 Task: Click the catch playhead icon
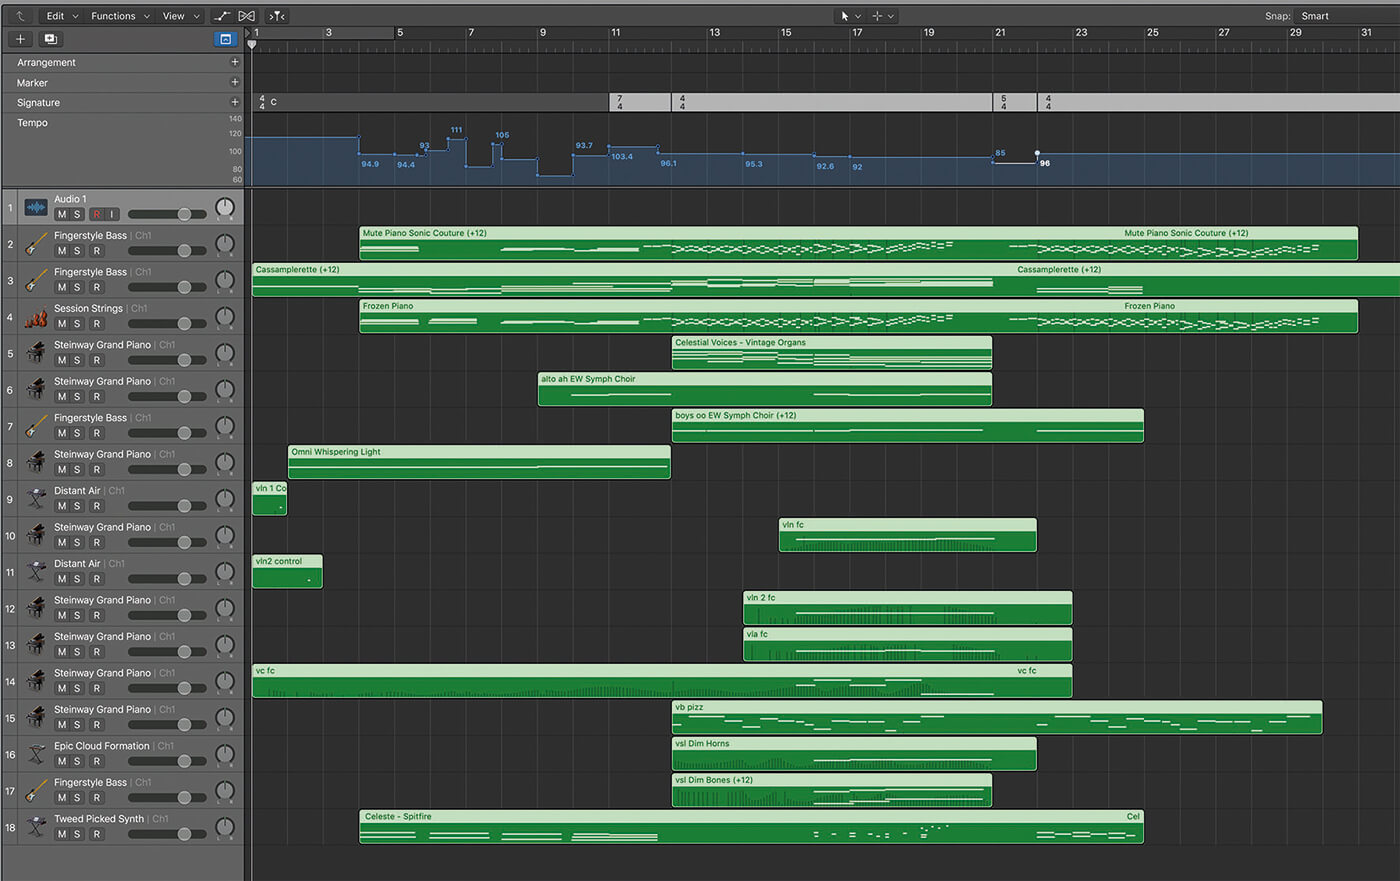(x=278, y=16)
